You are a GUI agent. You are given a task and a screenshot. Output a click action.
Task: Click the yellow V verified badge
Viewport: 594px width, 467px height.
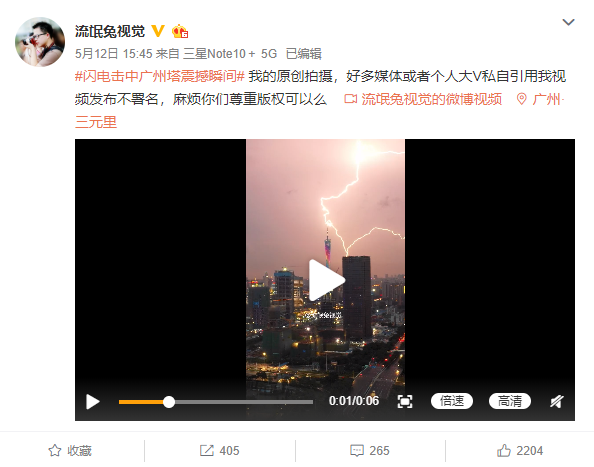coord(158,31)
